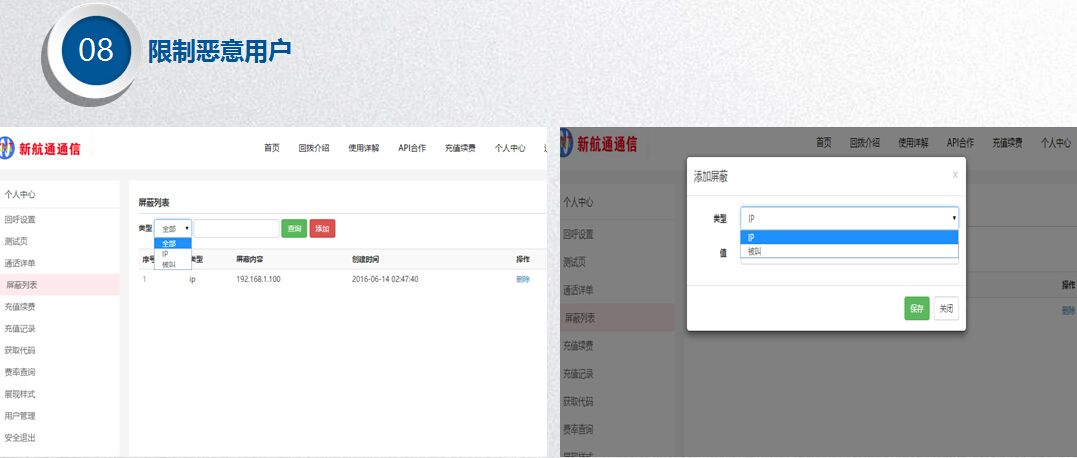1077x458 pixels.
Task: Click 删除 link for the 192.168.1.100 row
Action: click(x=523, y=279)
